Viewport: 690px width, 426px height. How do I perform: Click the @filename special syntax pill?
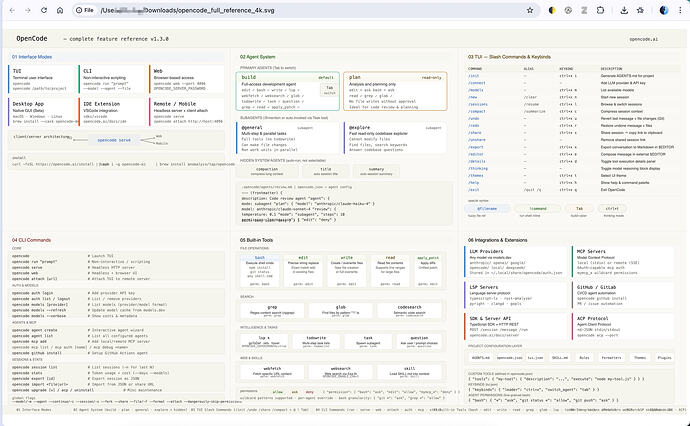pos(487,209)
